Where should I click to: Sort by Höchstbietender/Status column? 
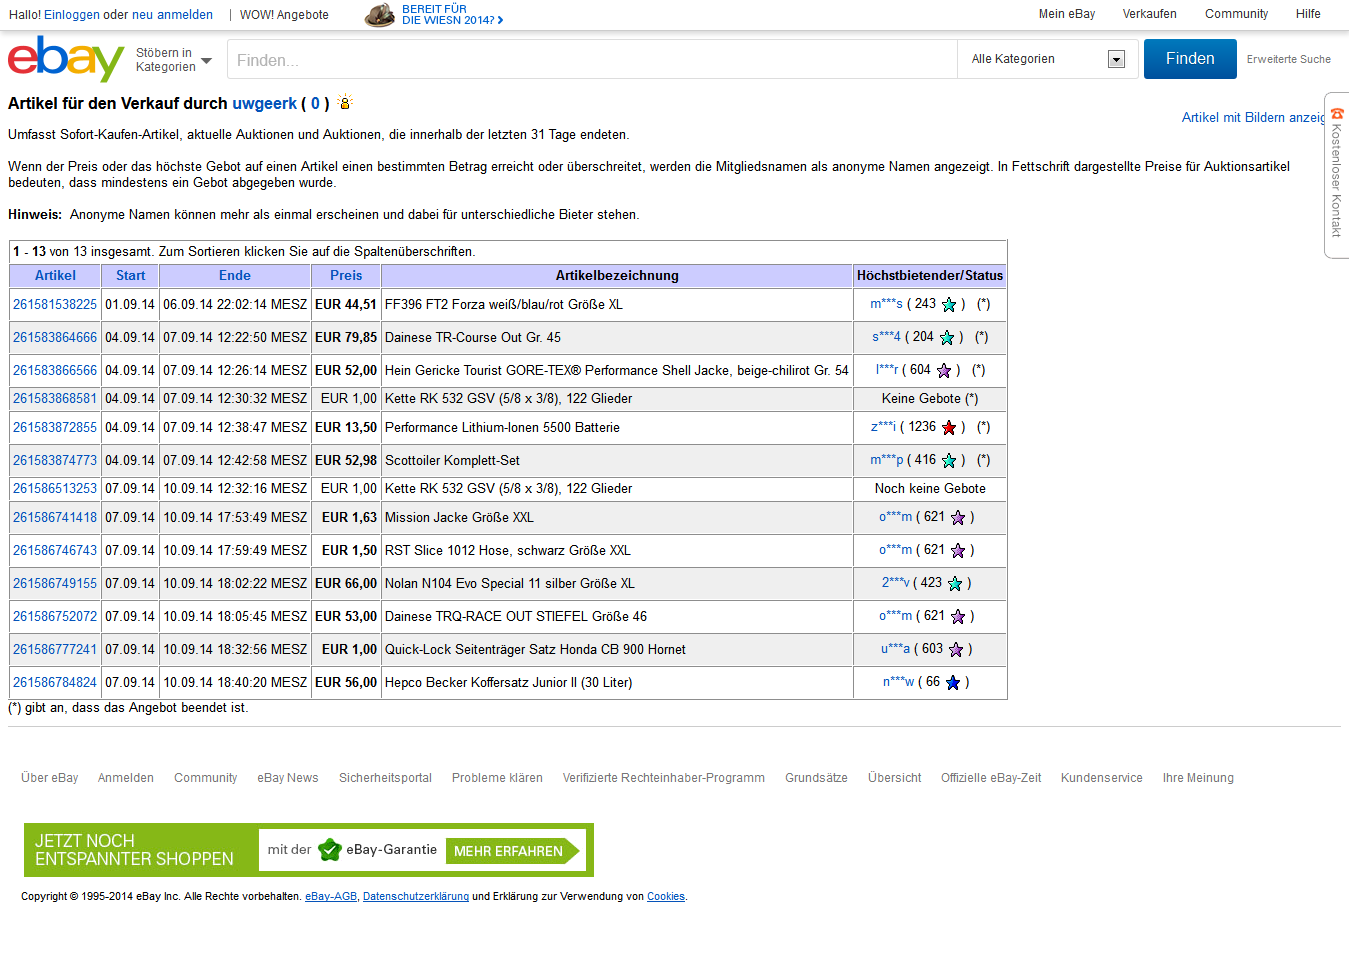[930, 276]
